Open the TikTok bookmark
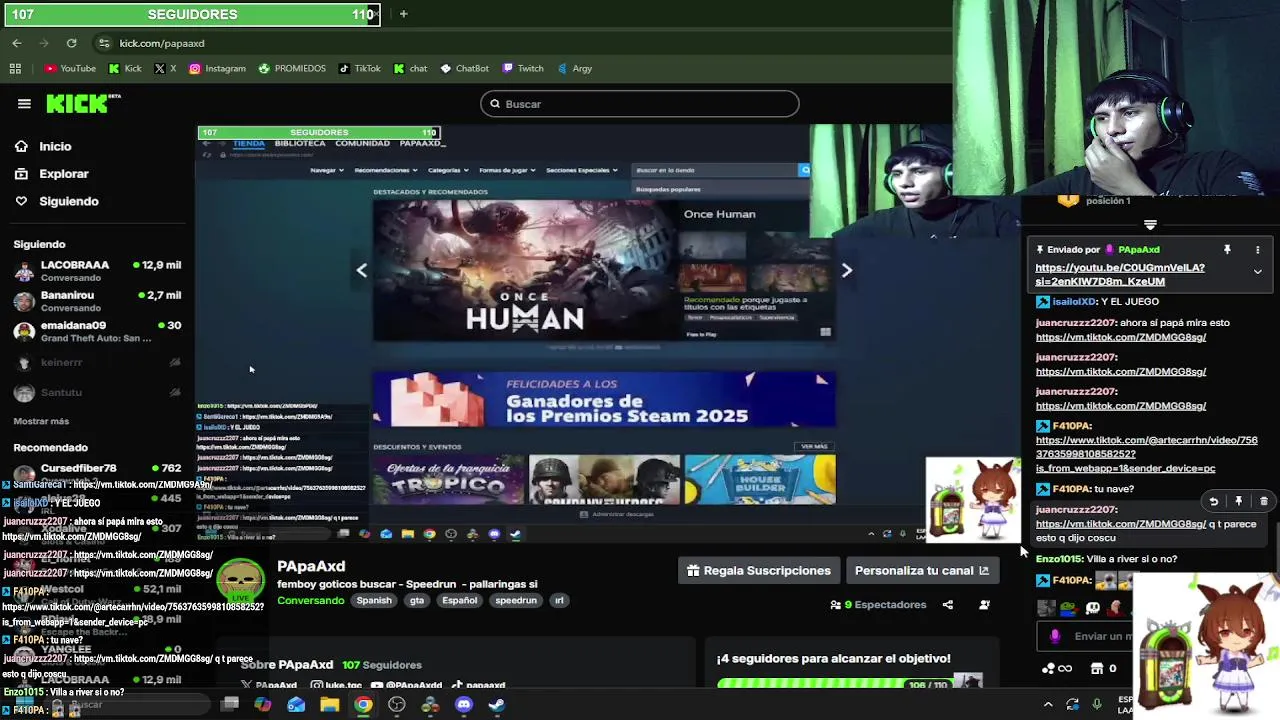 [x=359, y=68]
